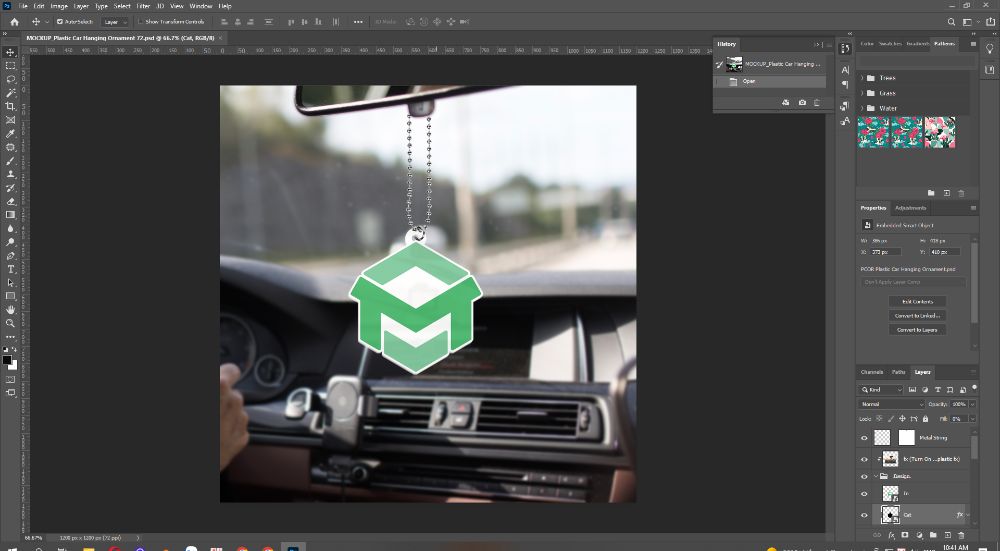Open the Image menu
The height and width of the screenshot is (551, 1000).
pos(59,6)
